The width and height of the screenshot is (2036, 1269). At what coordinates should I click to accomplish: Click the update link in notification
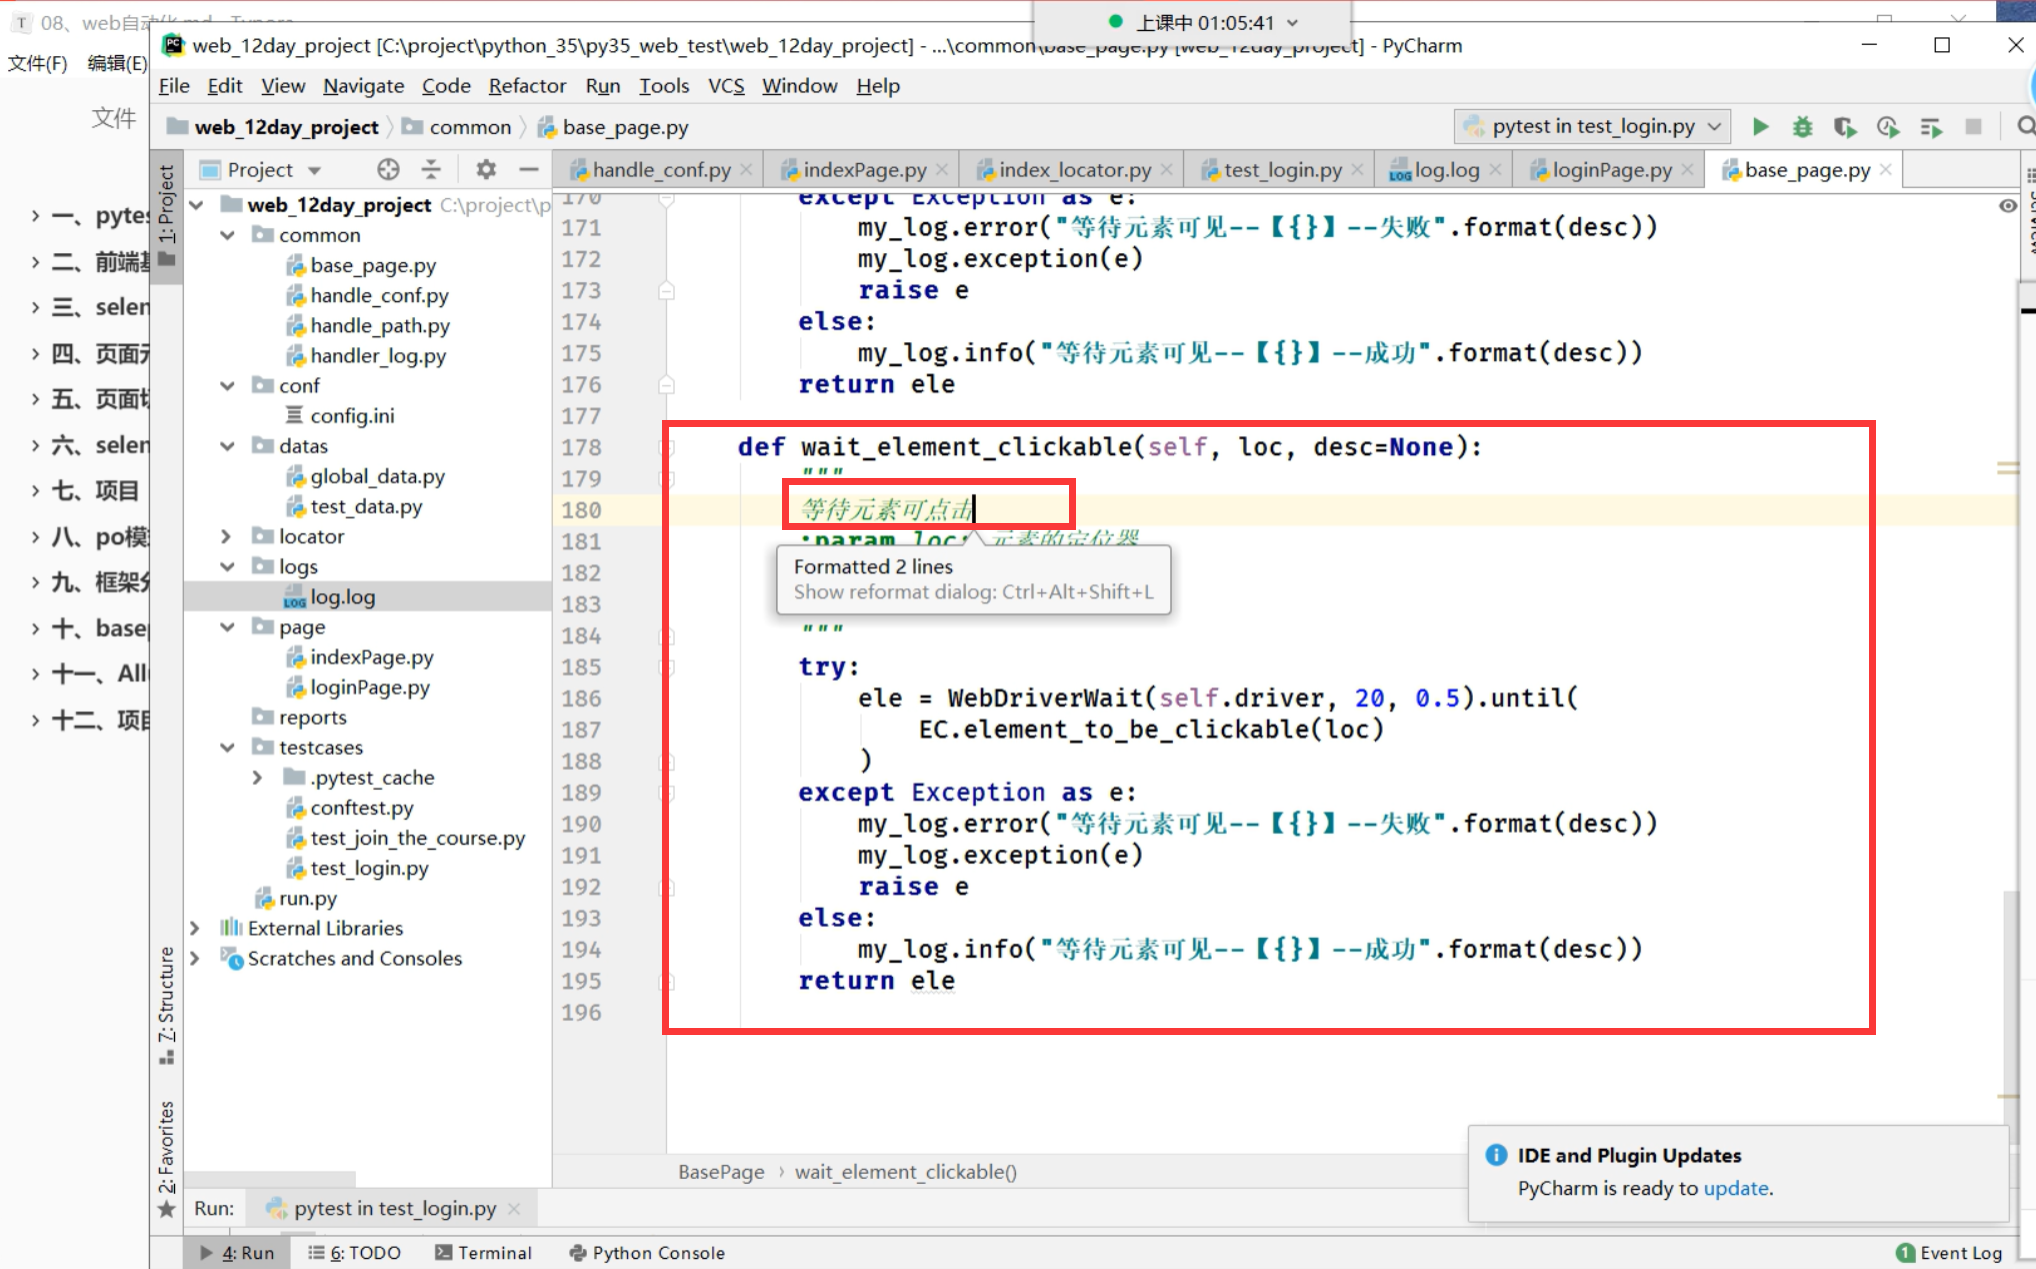[1735, 1189]
